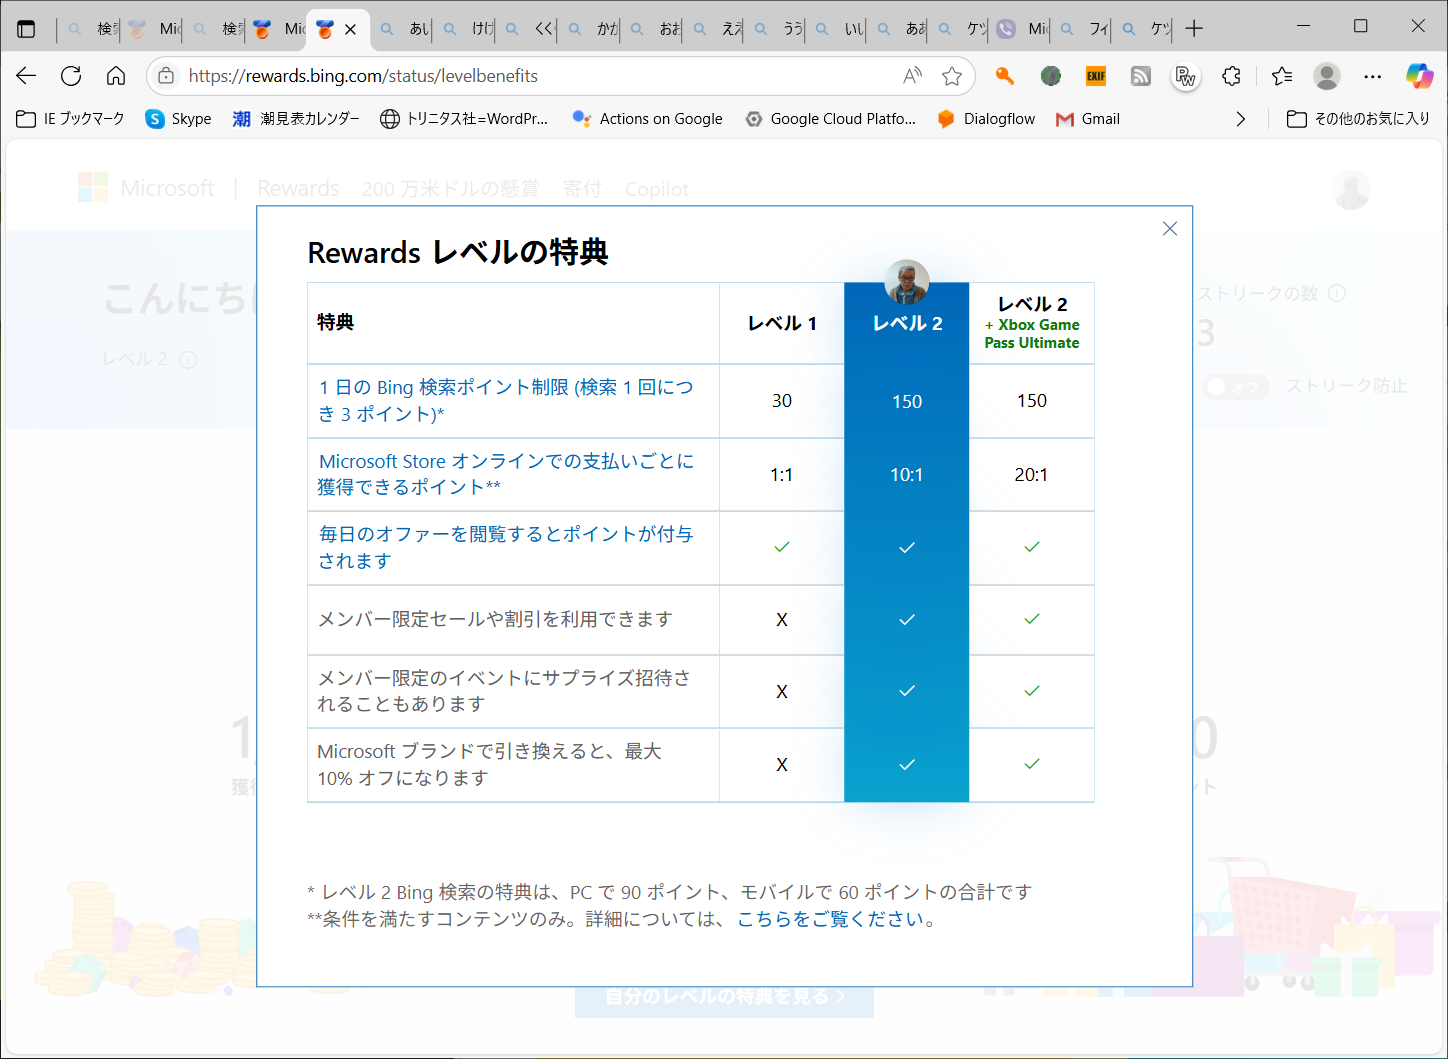Go back to the previous page
The width and height of the screenshot is (1448, 1059).
pos(26,76)
